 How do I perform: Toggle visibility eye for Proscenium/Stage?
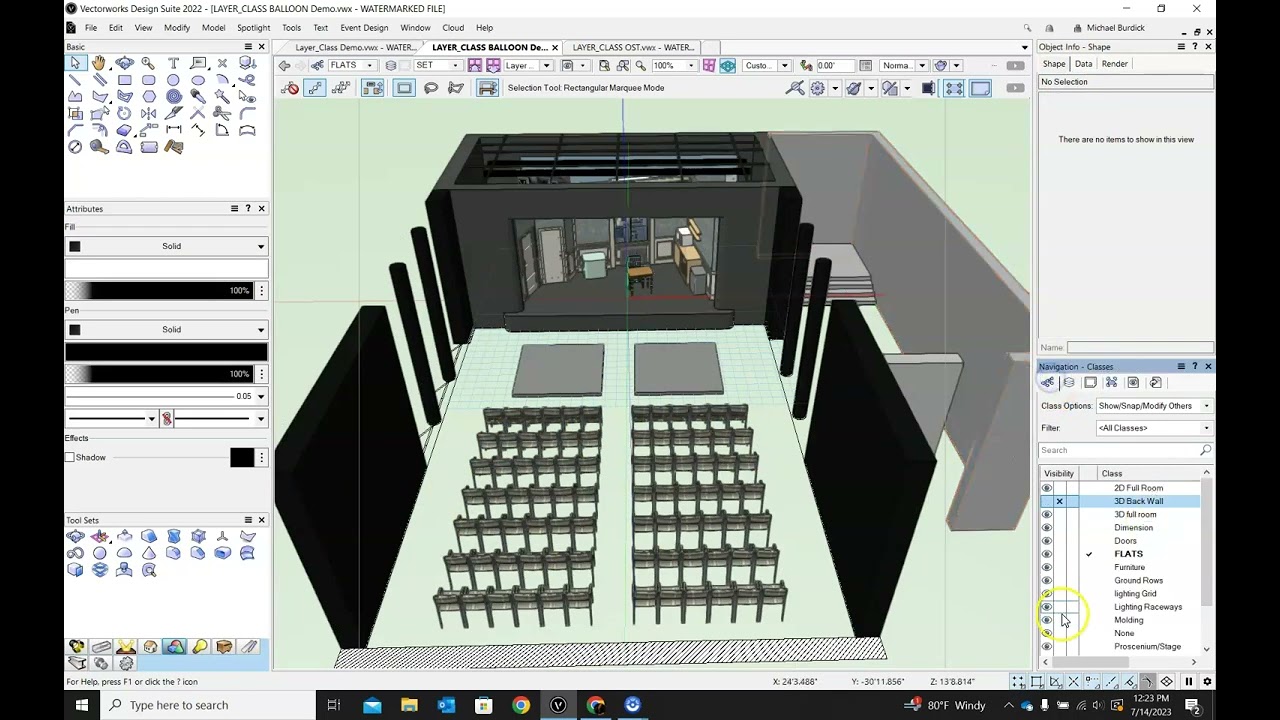click(x=1047, y=646)
